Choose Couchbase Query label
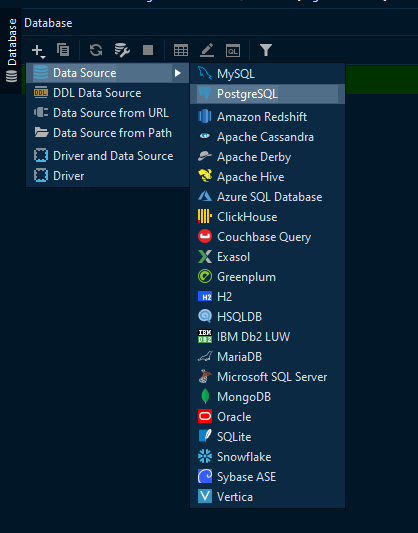 click(264, 237)
